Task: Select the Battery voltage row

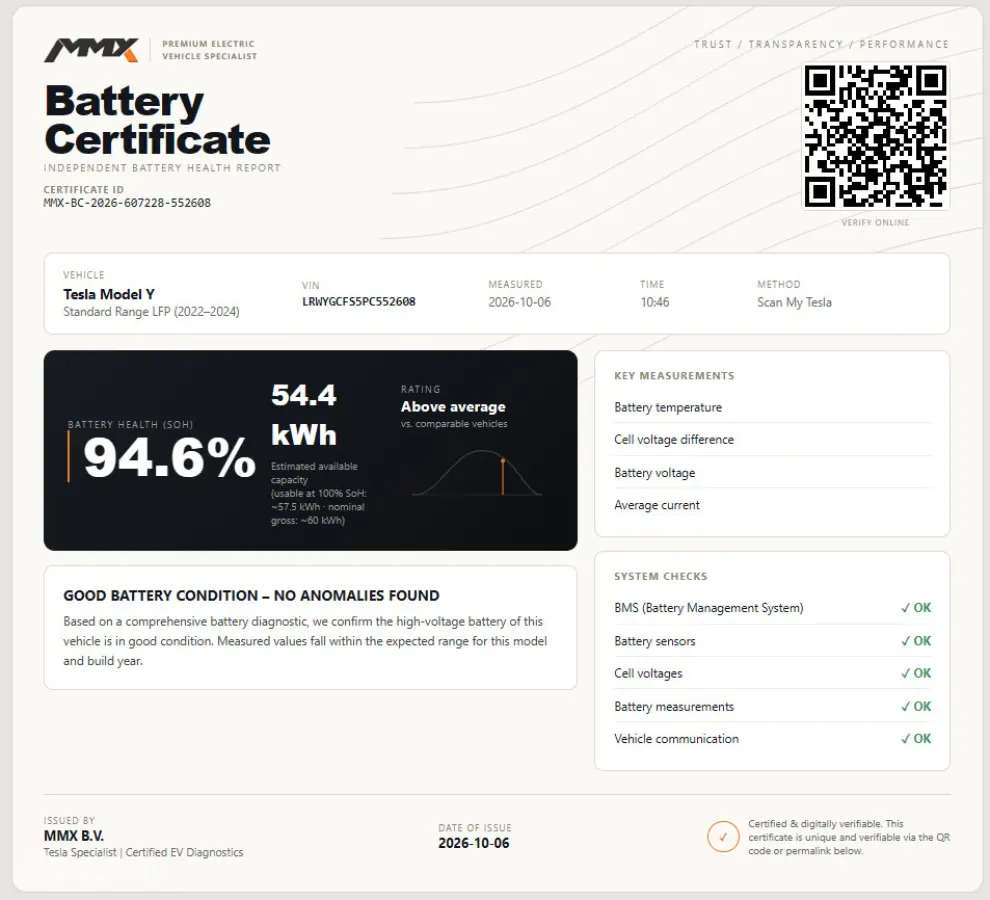Action: 772,472
